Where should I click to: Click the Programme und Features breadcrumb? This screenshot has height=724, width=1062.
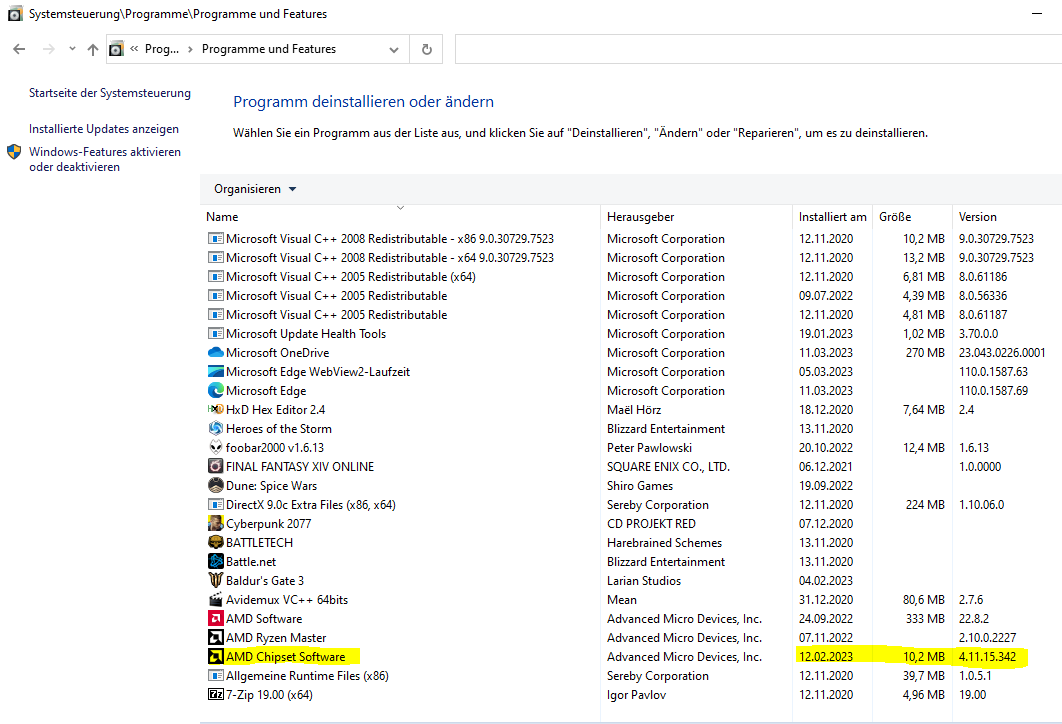pyautogui.click(x=269, y=49)
